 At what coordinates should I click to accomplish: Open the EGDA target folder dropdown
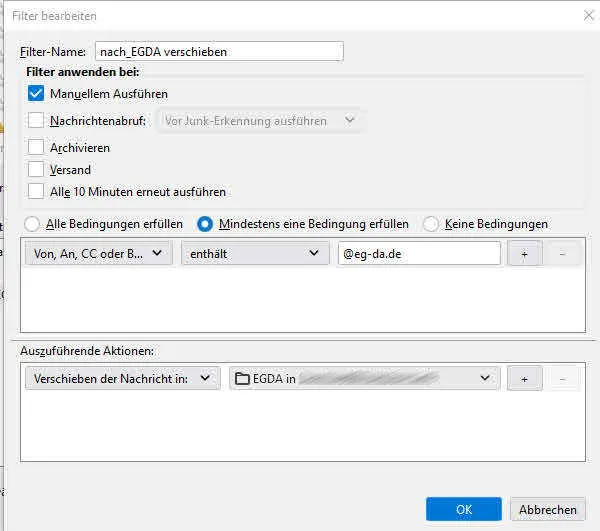pyautogui.click(x=365, y=379)
